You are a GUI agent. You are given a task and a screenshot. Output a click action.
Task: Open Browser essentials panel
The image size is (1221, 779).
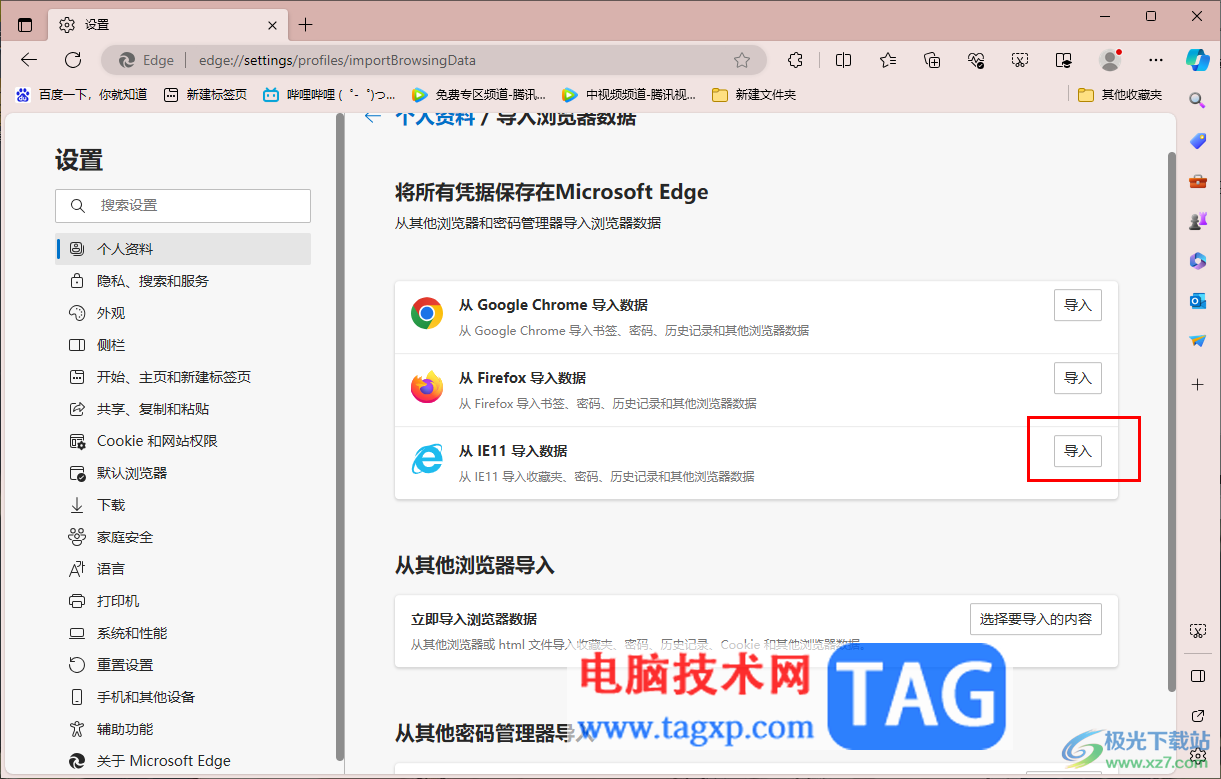coord(976,60)
